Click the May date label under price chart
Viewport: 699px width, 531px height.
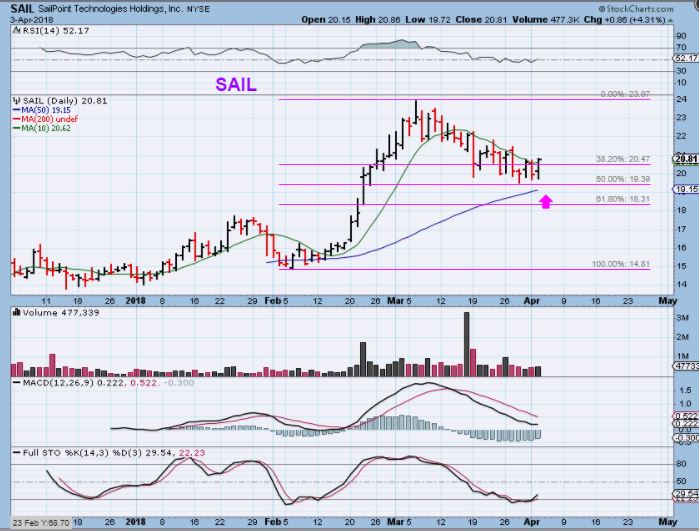[x=667, y=301]
